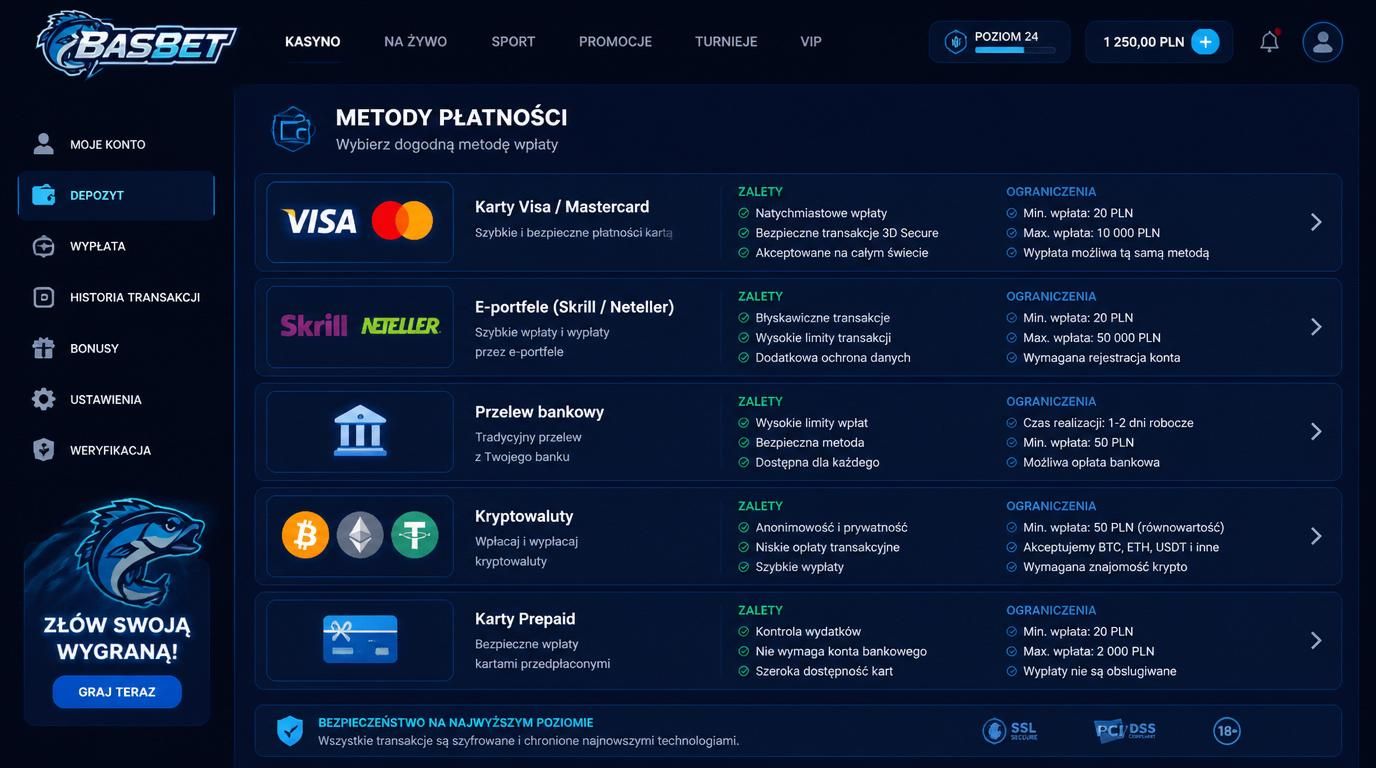
Task: Click the 1 250,00 PLN balance
Action: tap(1144, 42)
